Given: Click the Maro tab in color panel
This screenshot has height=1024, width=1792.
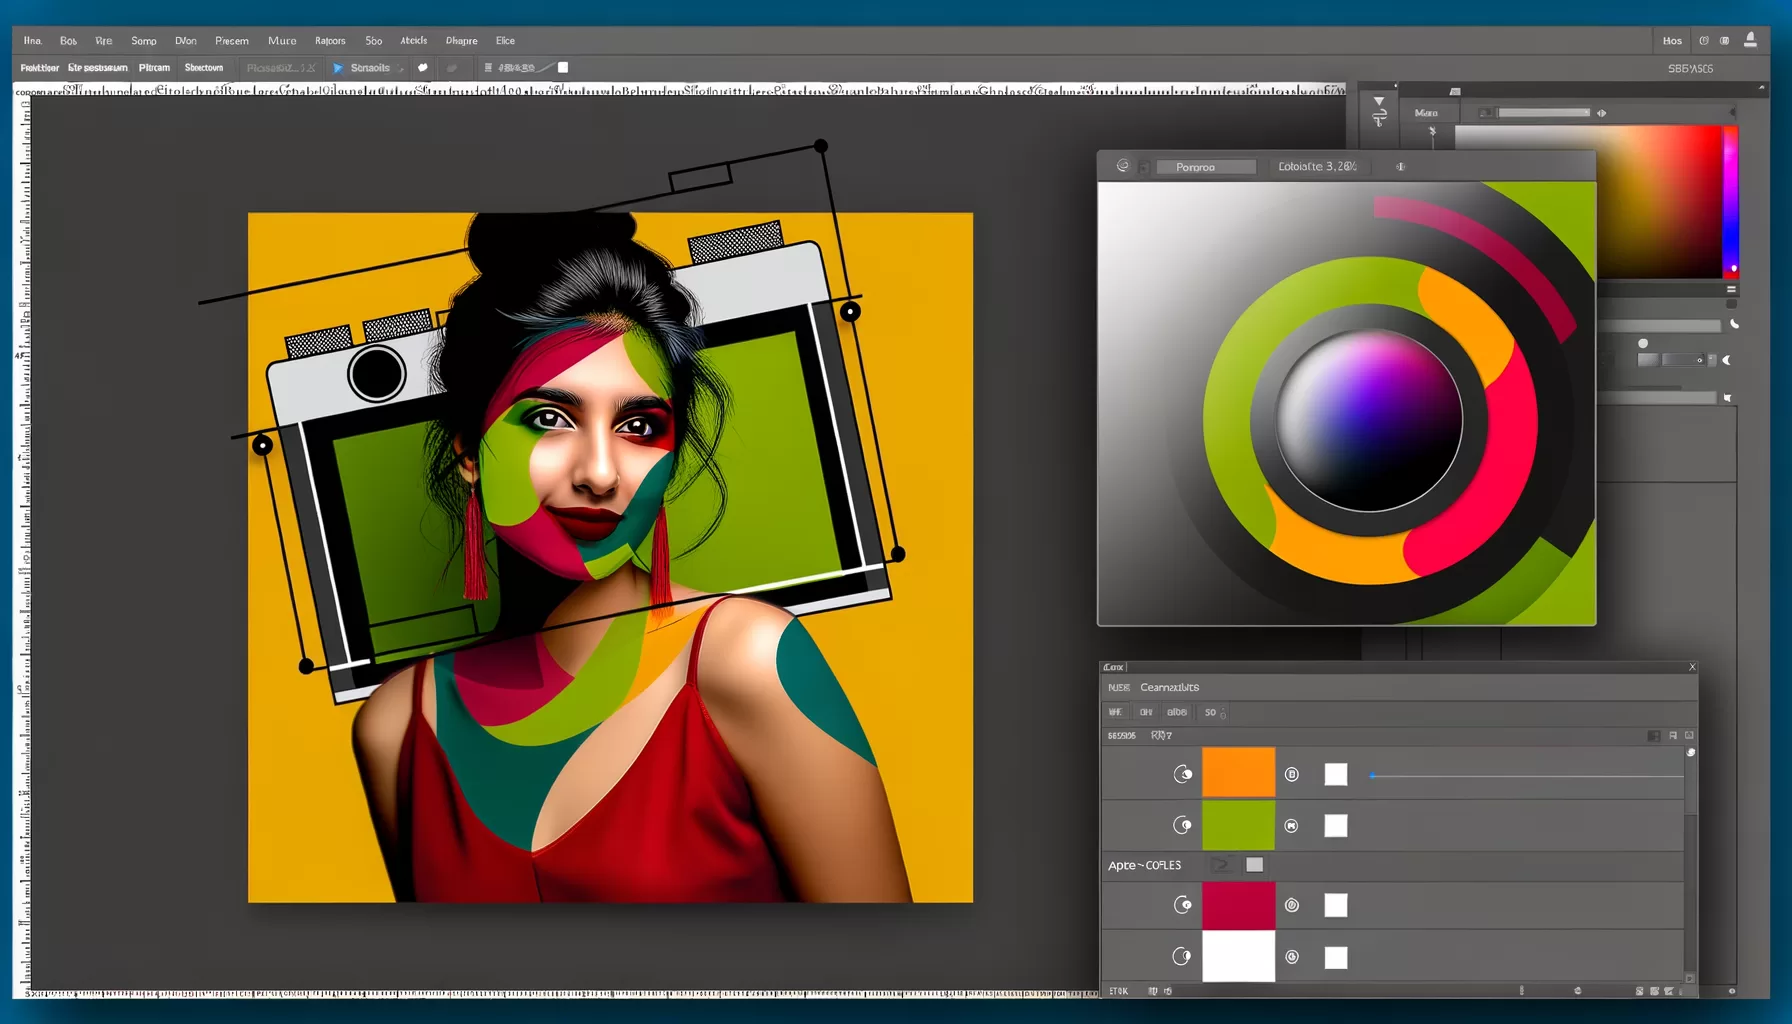Looking at the screenshot, I should 1426,113.
